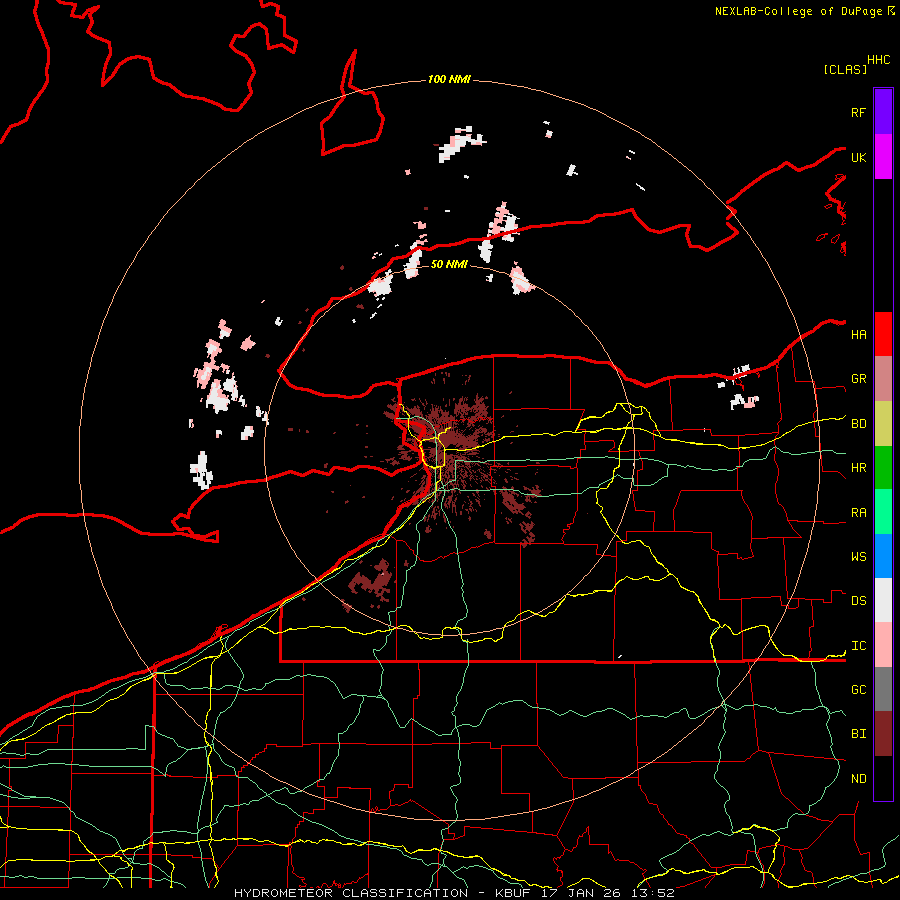Click the GC gray legend swatch
Image resolution: width=900 pixels, height=900 pixels.
[x=883, y=689]
